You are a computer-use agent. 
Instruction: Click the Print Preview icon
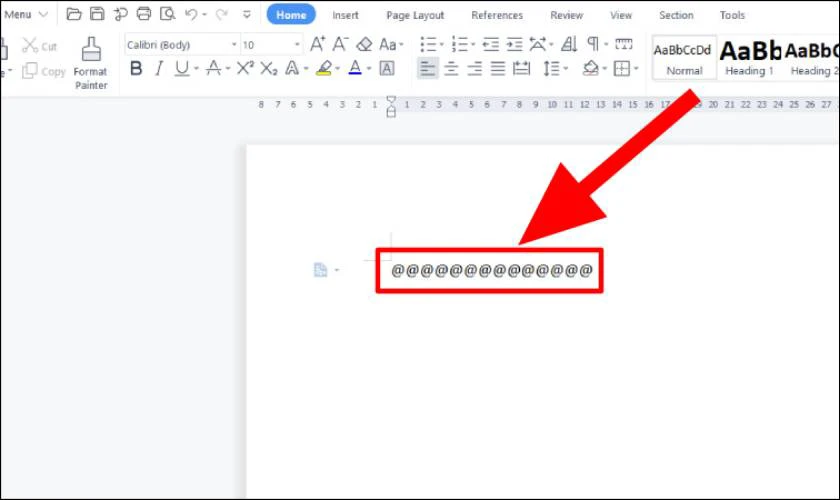pyautogui.click(x=168, y=14)
